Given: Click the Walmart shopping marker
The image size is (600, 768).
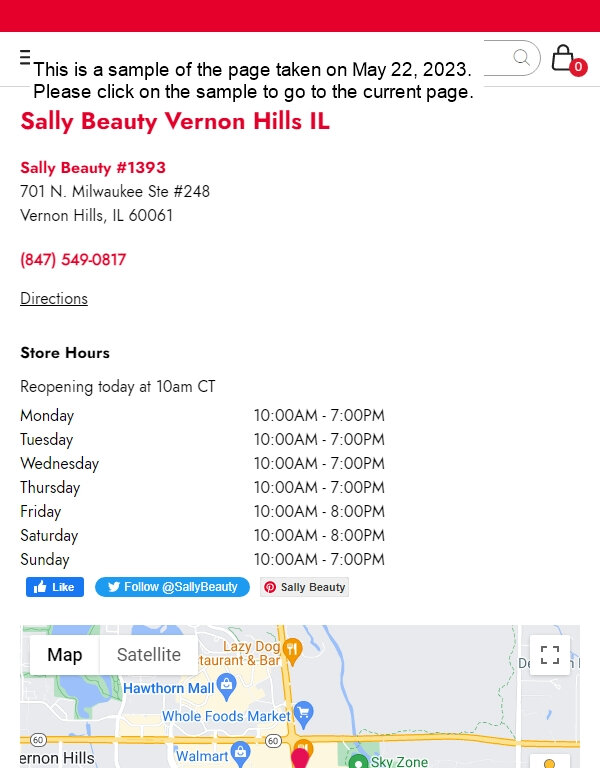Looking at the screenshot, I should pos(240,751).
